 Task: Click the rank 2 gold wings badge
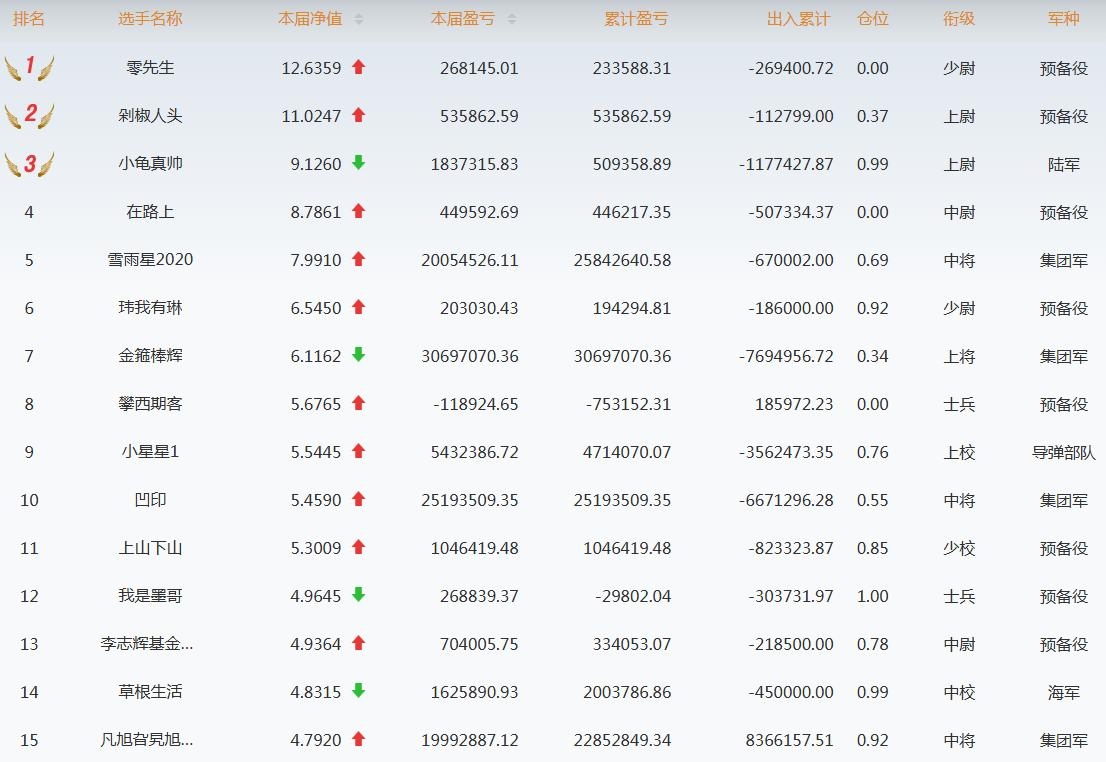[x=29, y=116]
